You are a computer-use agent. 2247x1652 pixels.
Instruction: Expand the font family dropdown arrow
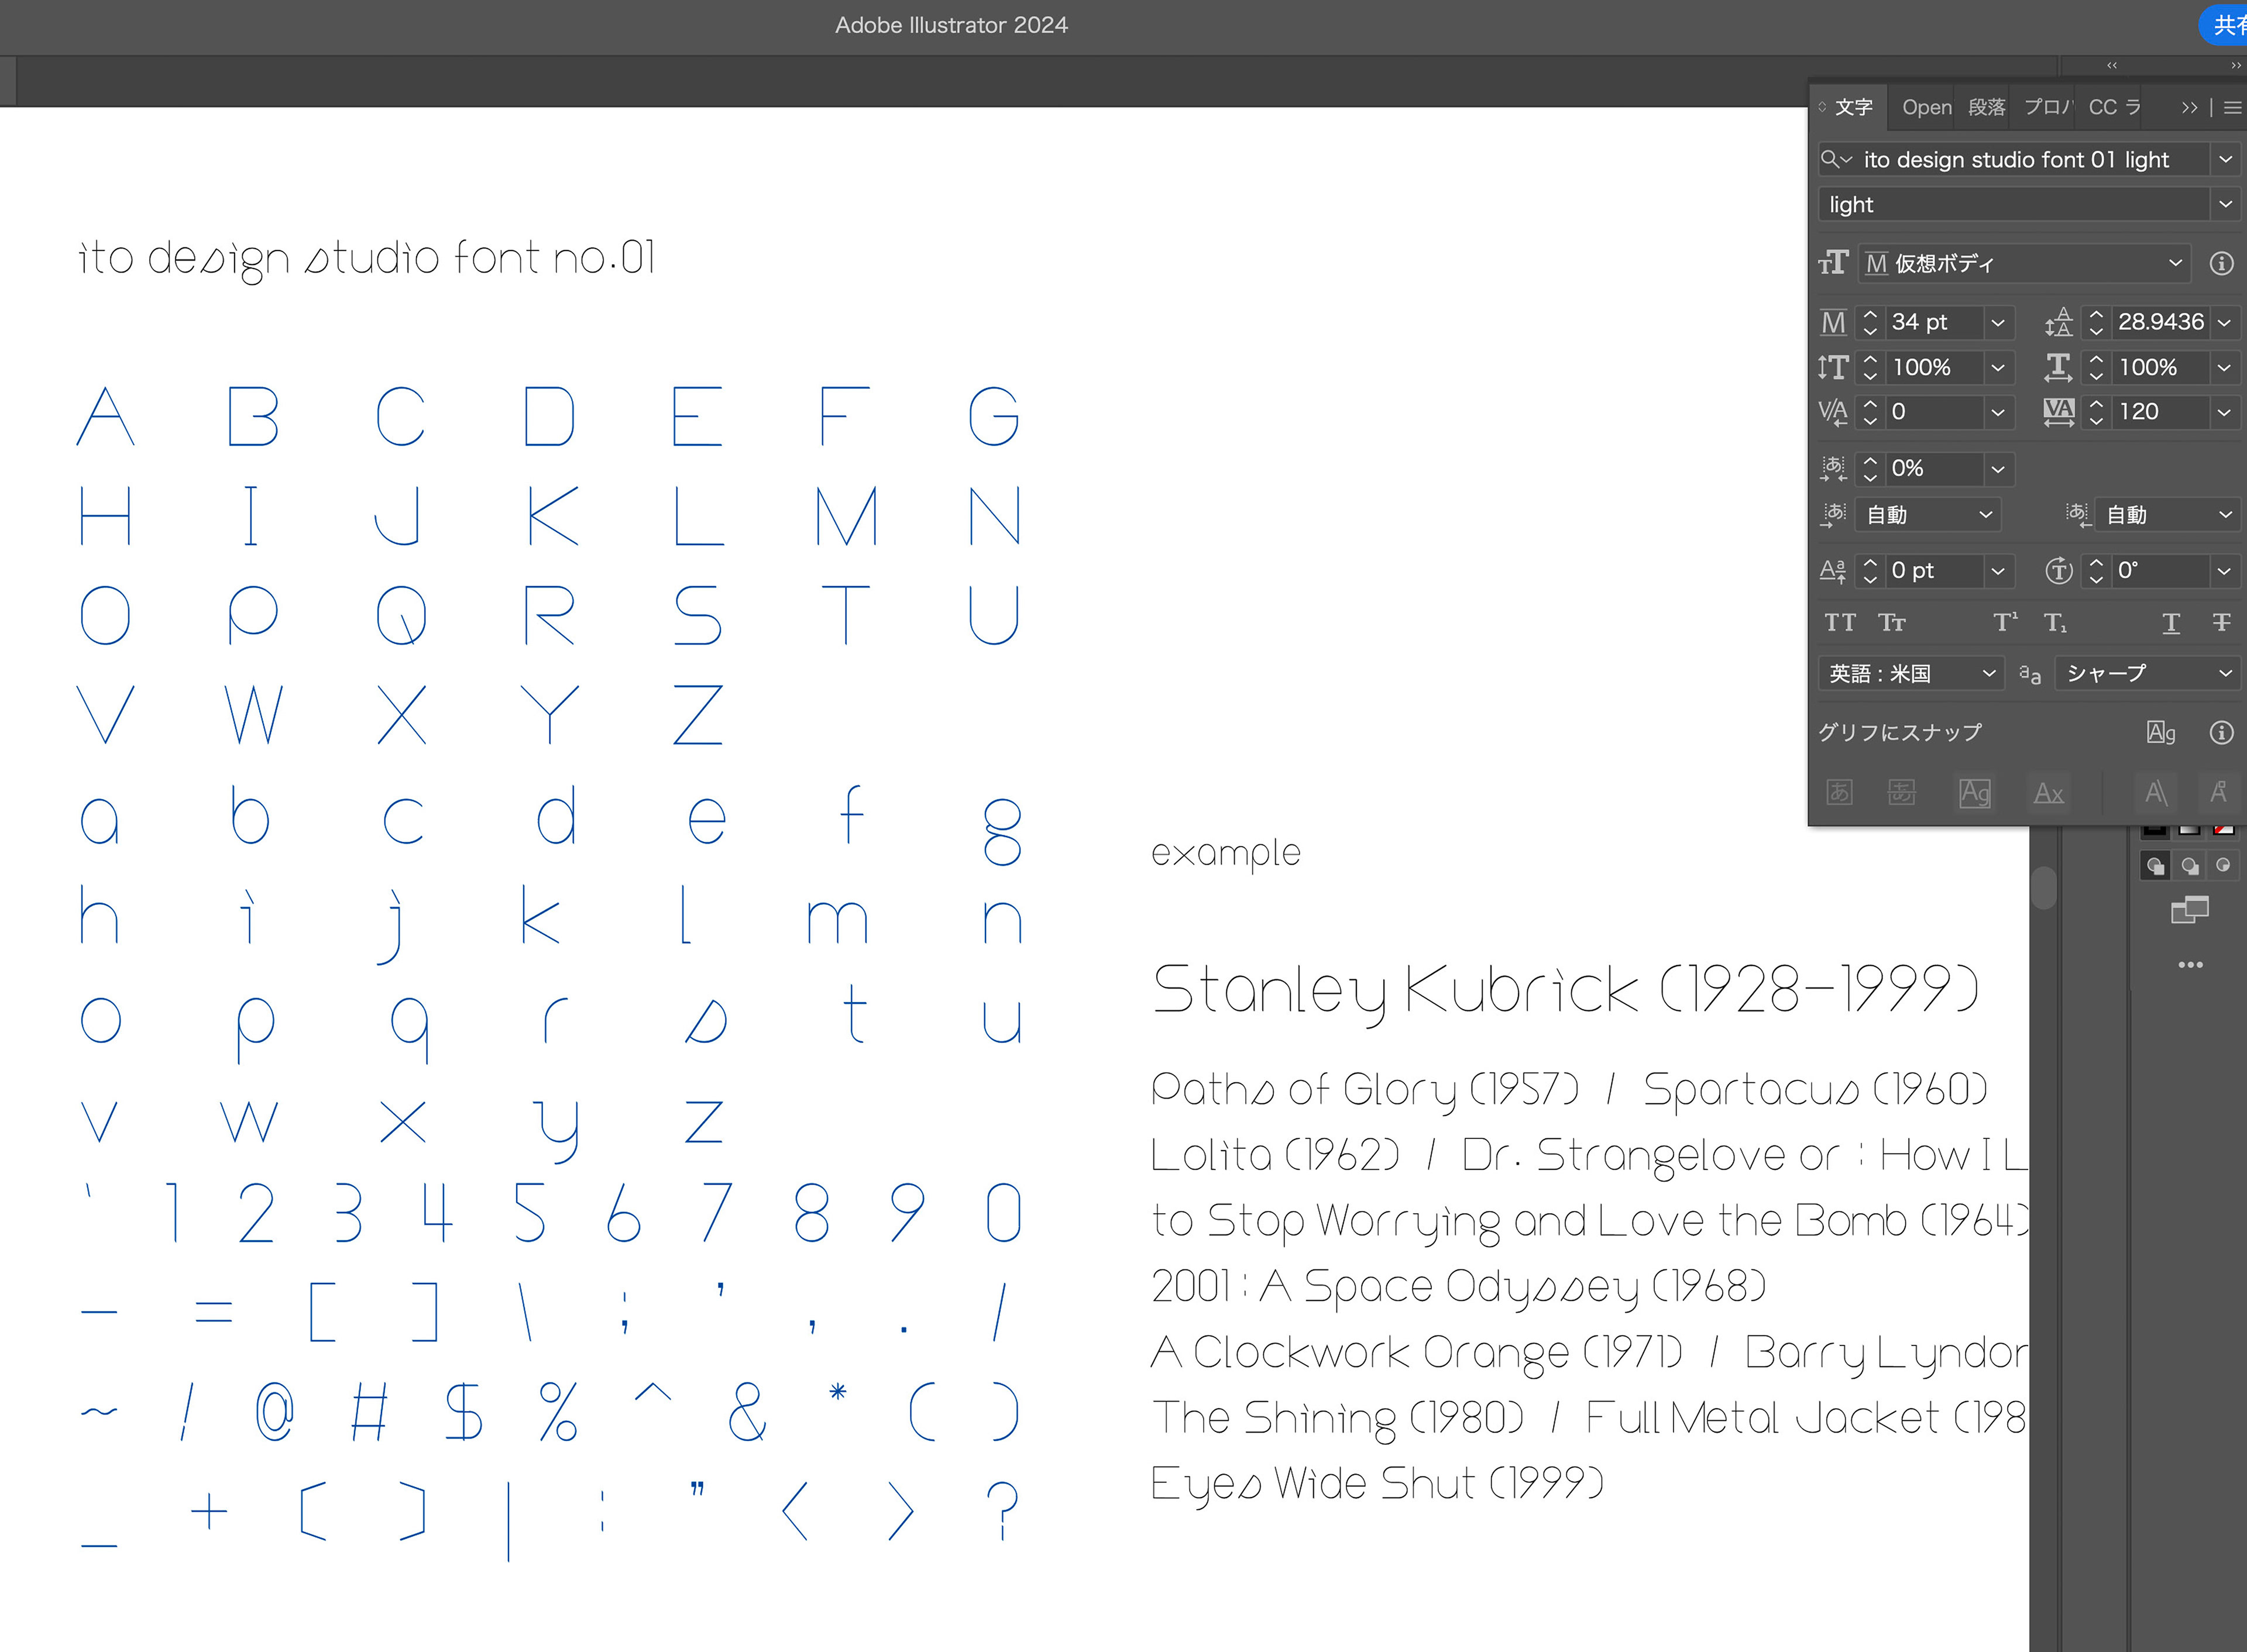click(2225, 159)
